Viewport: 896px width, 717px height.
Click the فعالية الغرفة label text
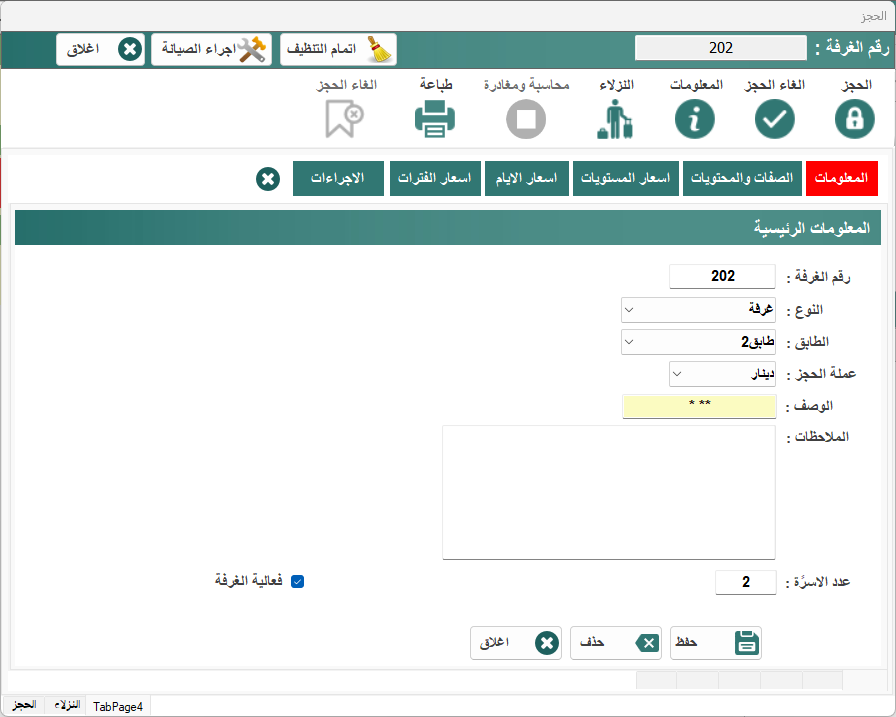[249, 580]
